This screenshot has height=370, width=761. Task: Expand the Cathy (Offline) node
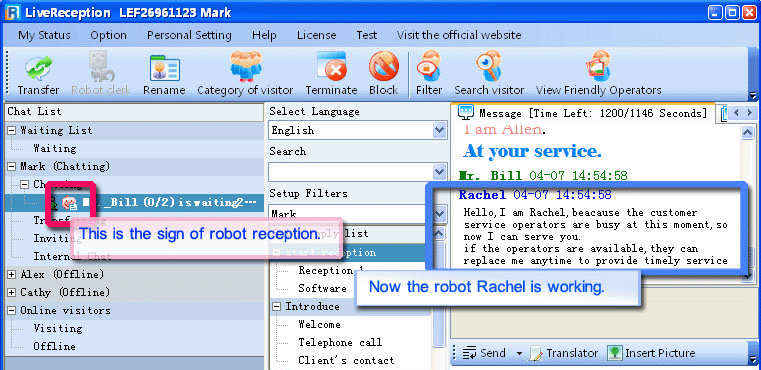(12, 293)
